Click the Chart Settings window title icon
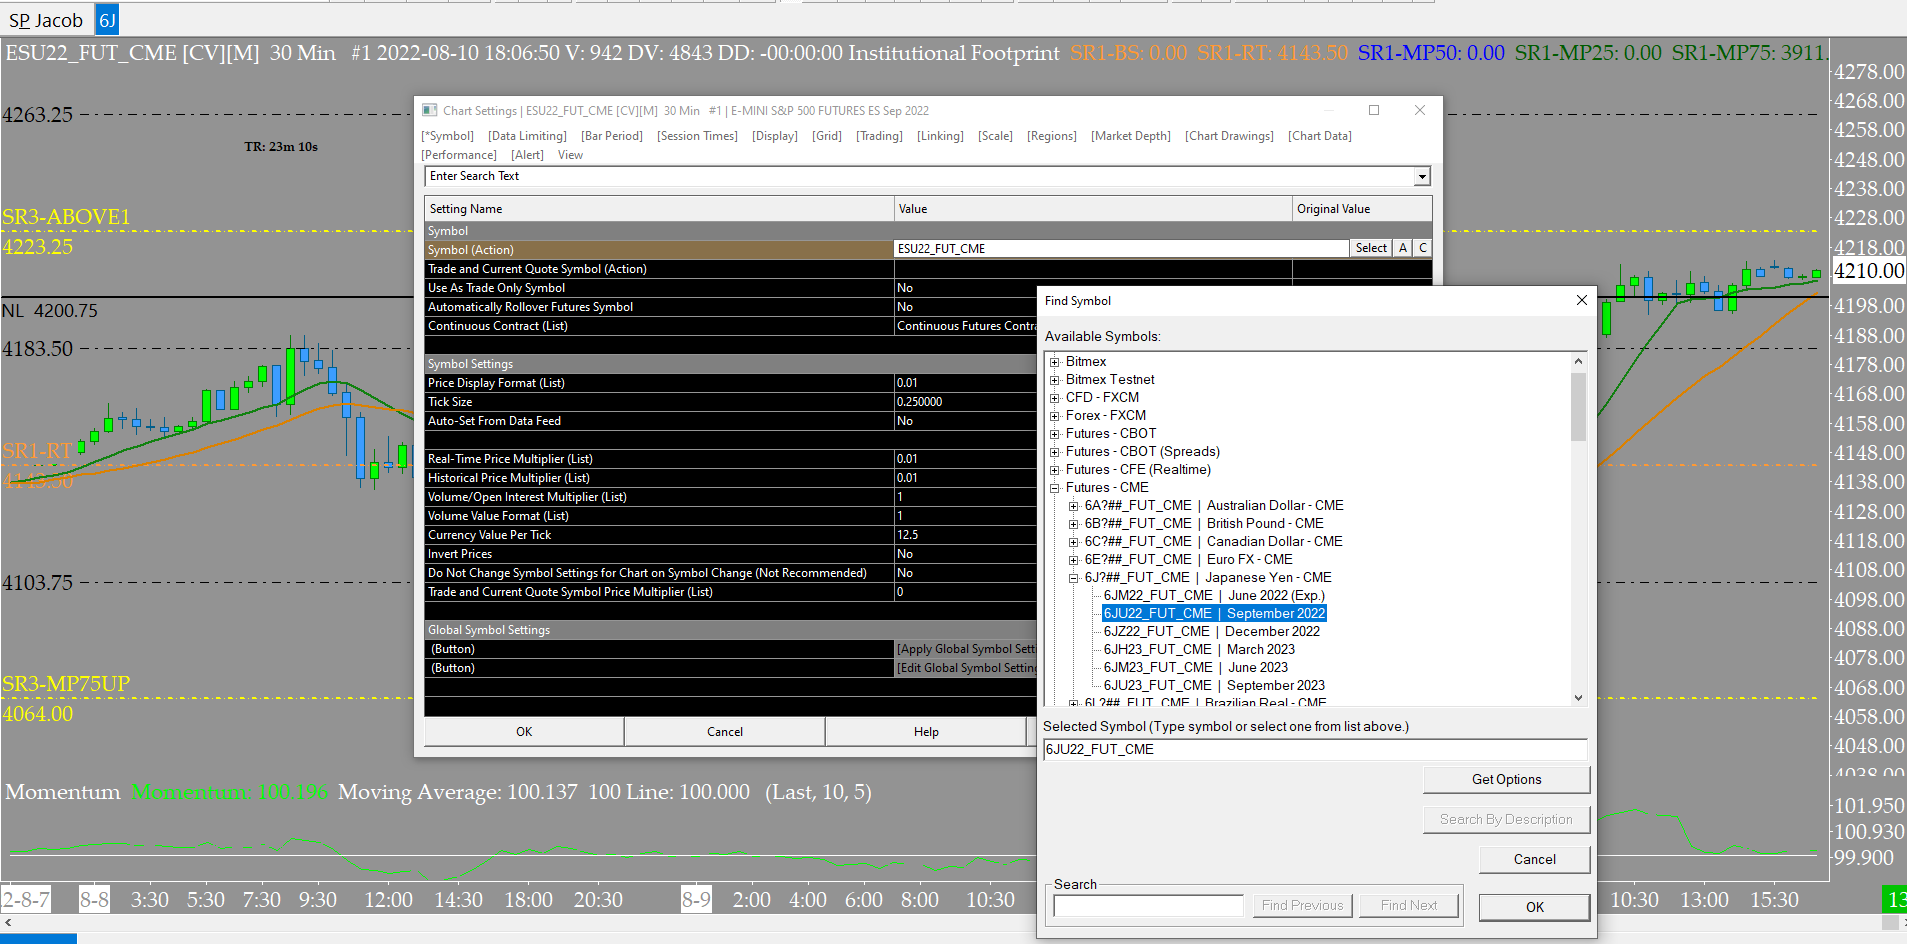 (430, 110)
